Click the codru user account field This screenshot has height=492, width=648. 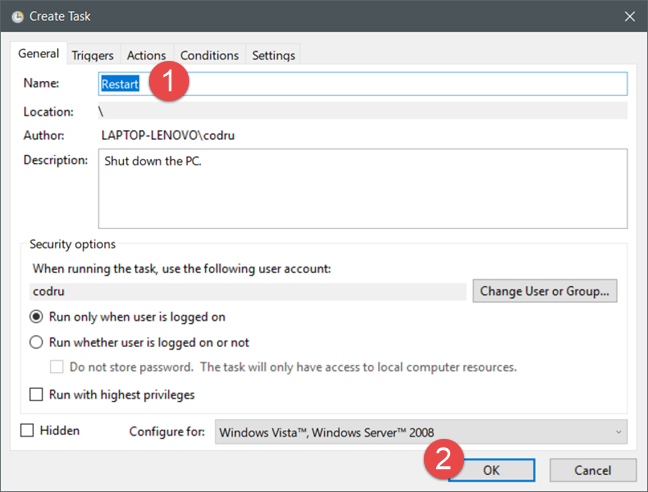pyautogui.click(x=248, y=292)
